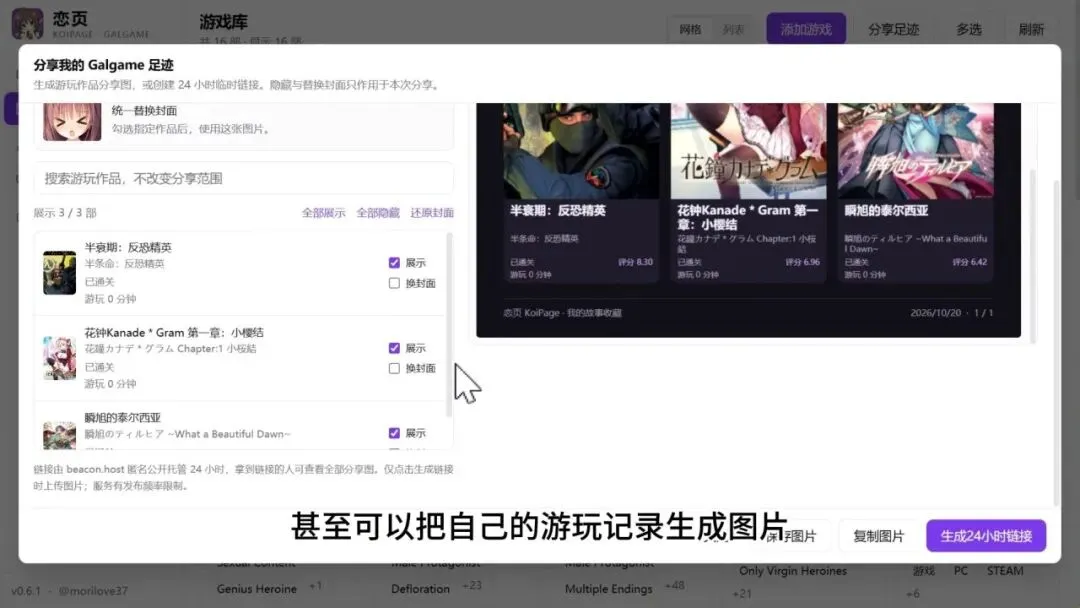Toggle 展示 checkbox for 花钟Kanade Gram
The width and height of the screenshot is (1080, 608).
click(394, 348)
